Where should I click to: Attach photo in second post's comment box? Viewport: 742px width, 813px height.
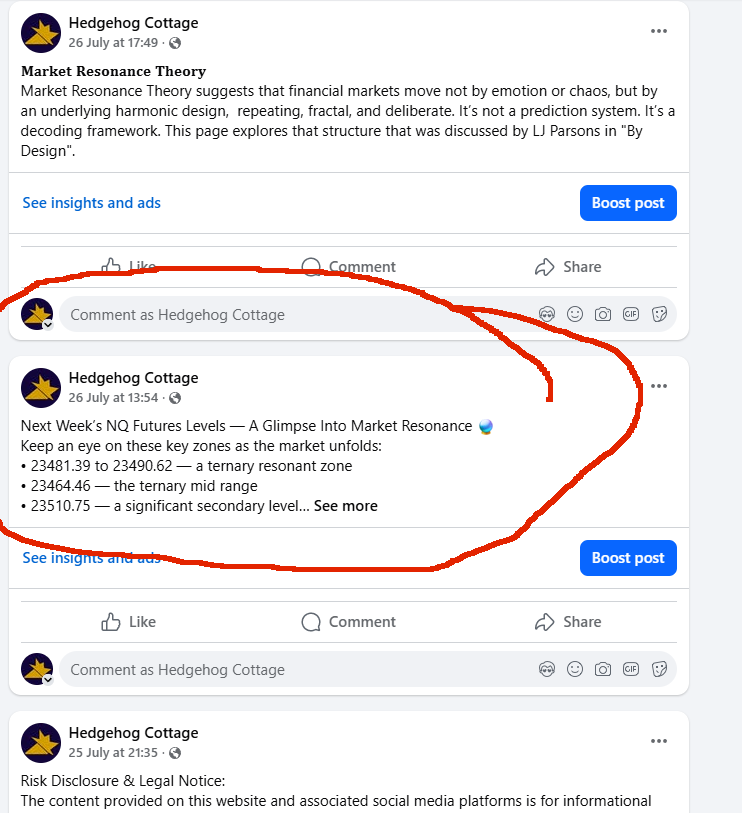(603, 669)
